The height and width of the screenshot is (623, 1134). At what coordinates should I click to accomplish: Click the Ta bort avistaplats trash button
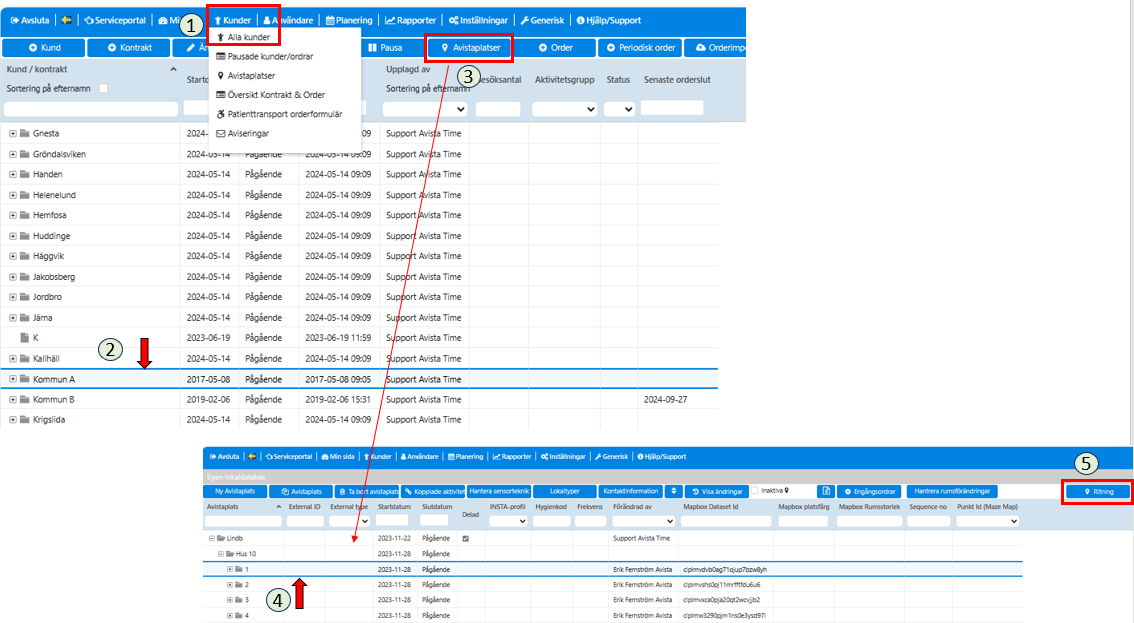(367, 491)
